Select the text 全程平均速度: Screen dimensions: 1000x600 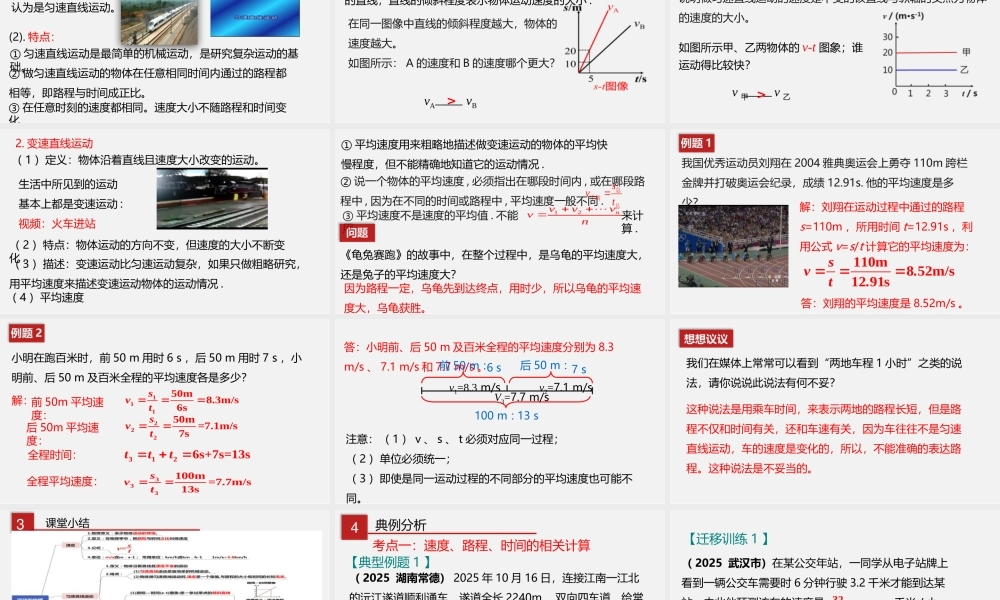pyautogui.click(x=62, y=481)
